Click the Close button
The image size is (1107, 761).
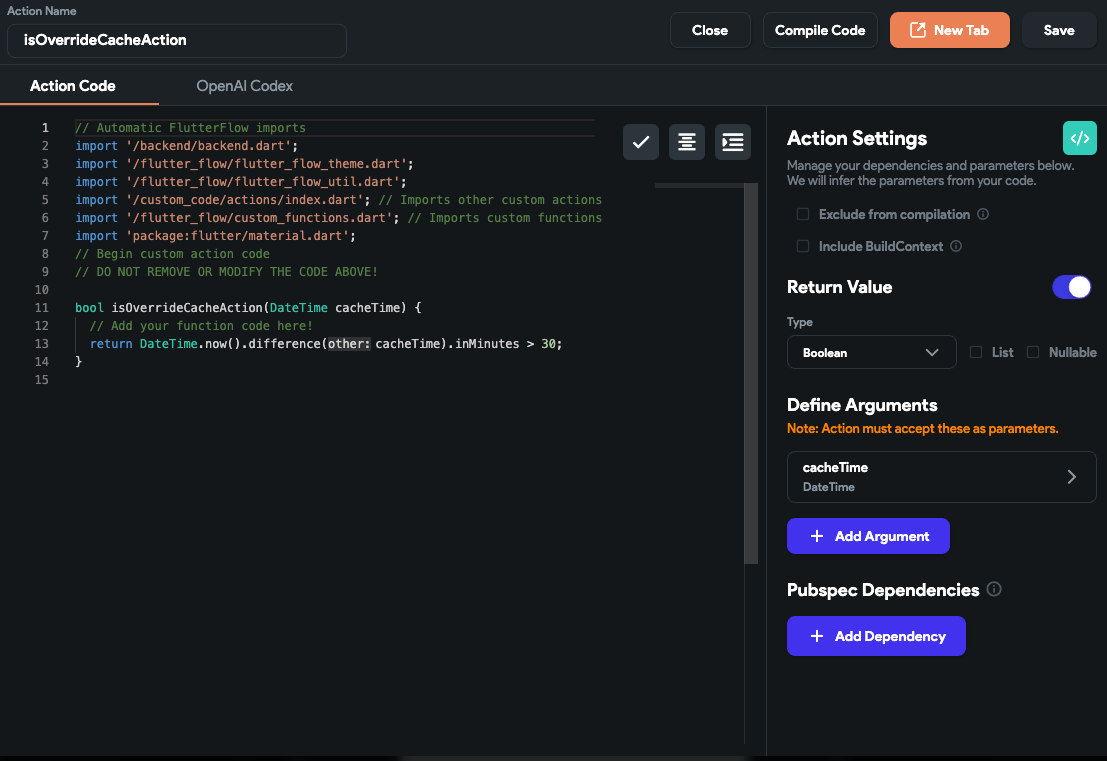click(710, 30)
